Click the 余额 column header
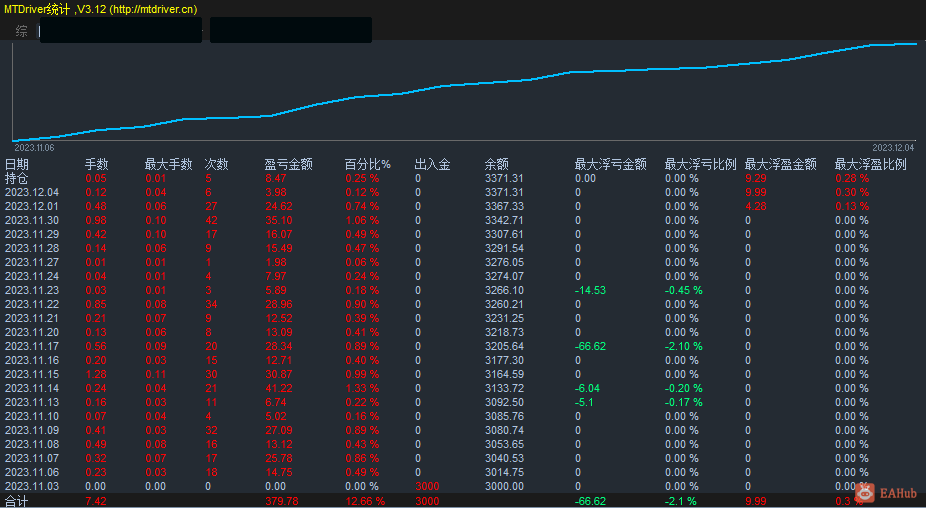Image resolution: width=926 pixels, height=508 pixels. [x=497, y=164]
